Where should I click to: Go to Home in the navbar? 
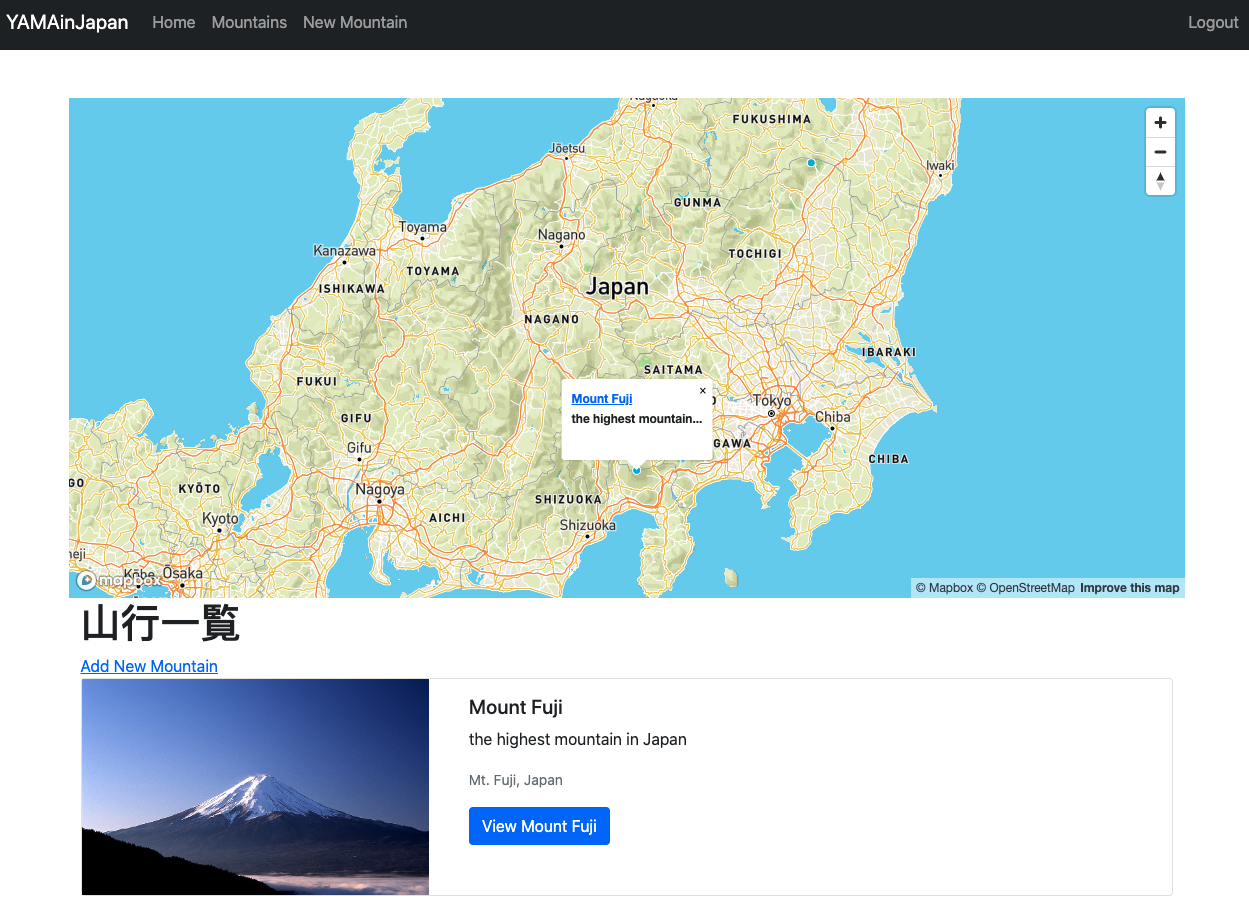coord(174,22)
